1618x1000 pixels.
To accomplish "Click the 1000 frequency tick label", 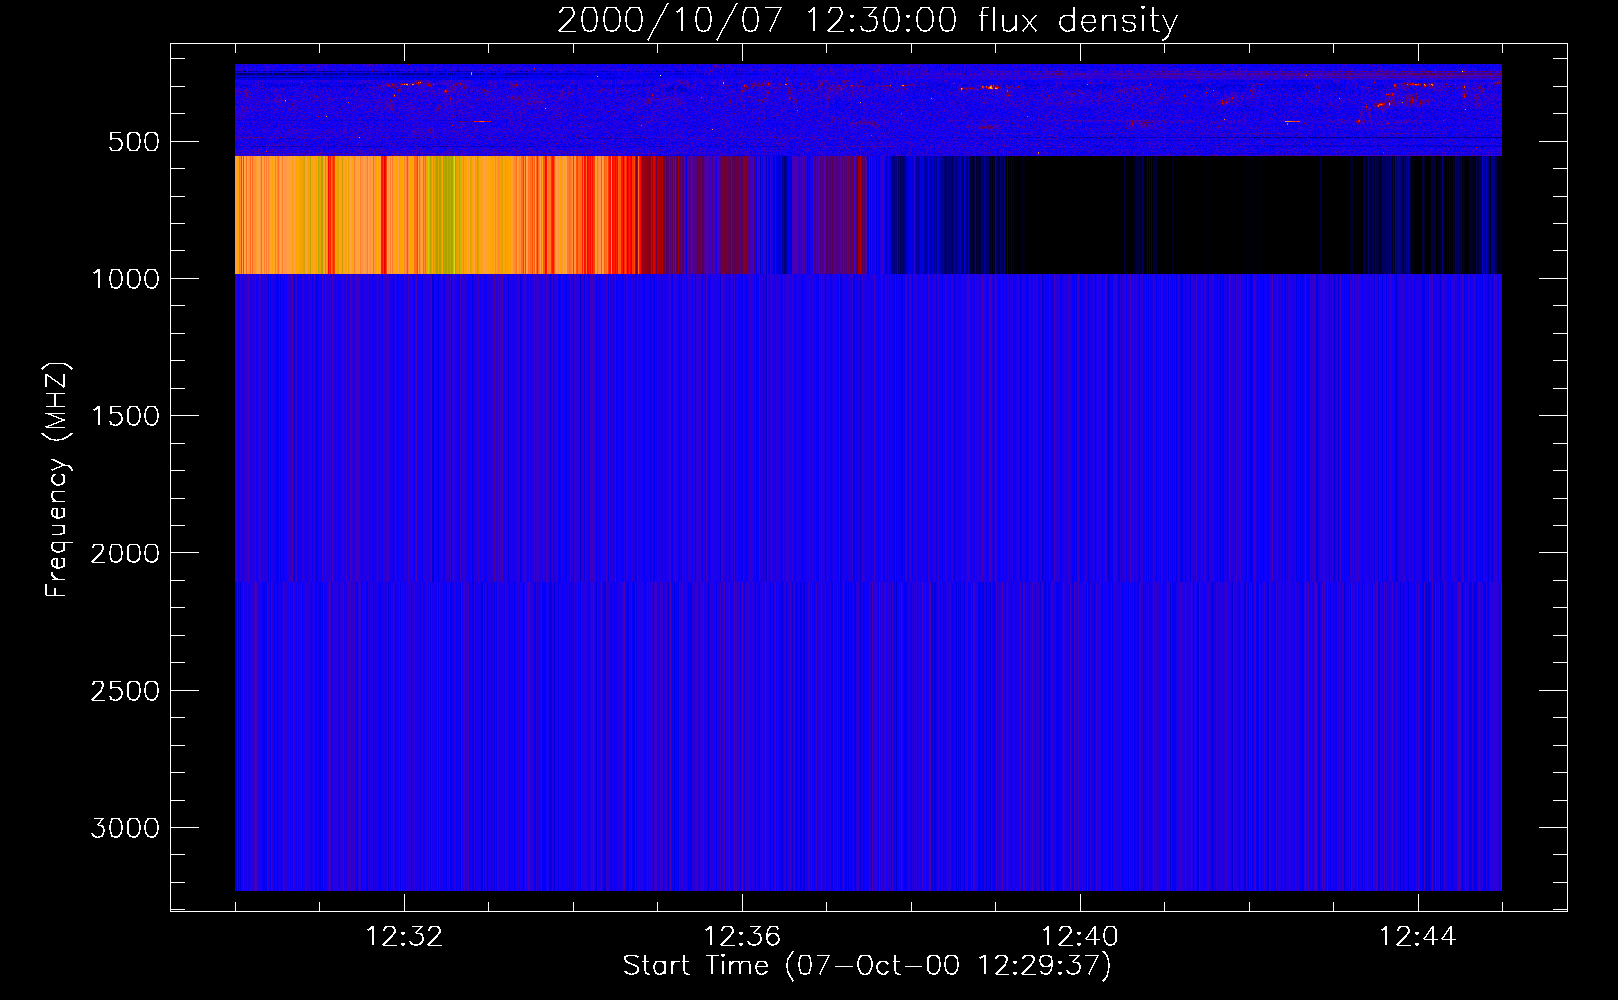I will point(125,279).
